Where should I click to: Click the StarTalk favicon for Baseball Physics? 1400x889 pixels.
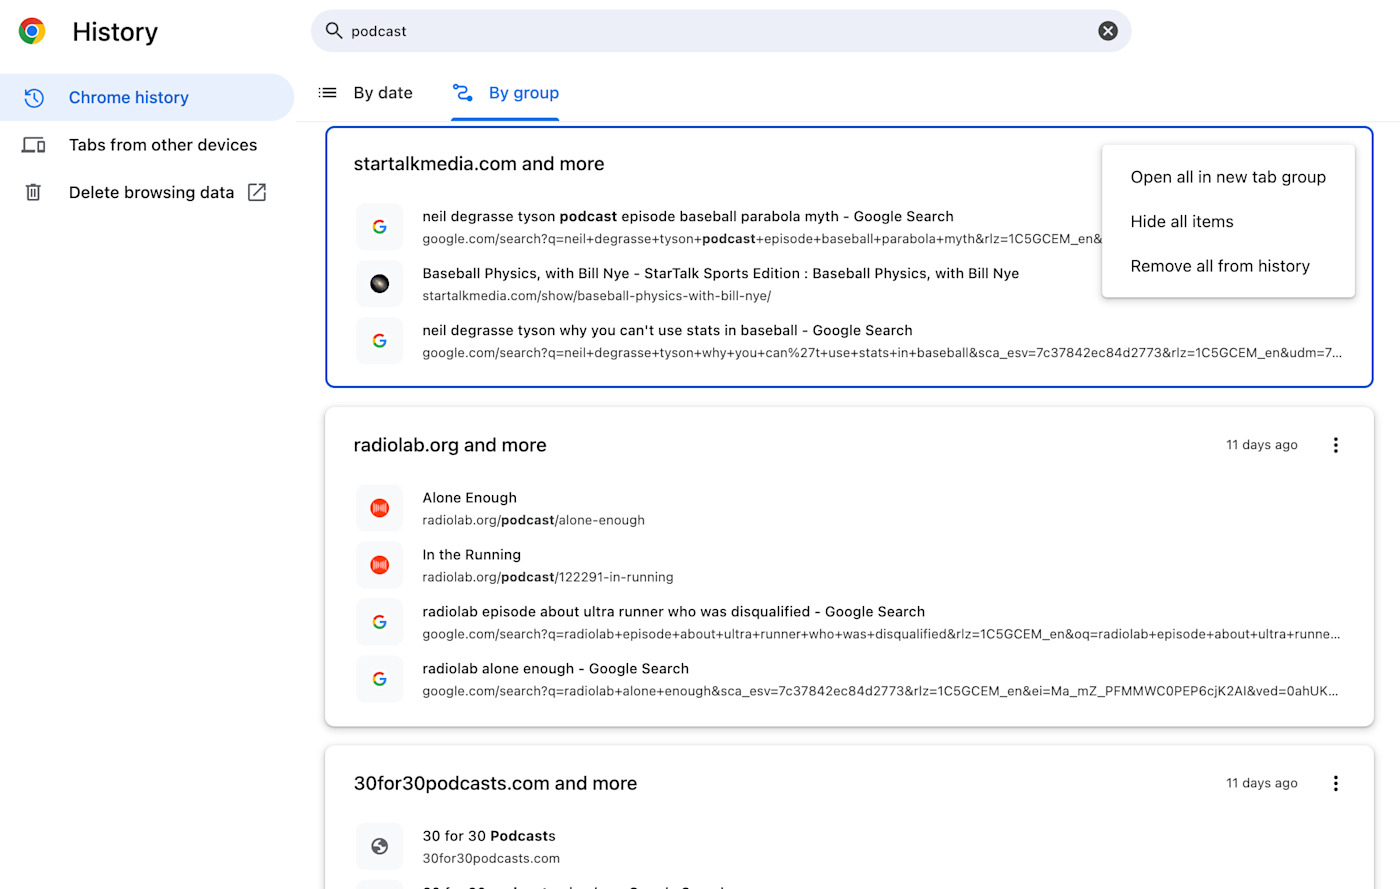(380, 284)
